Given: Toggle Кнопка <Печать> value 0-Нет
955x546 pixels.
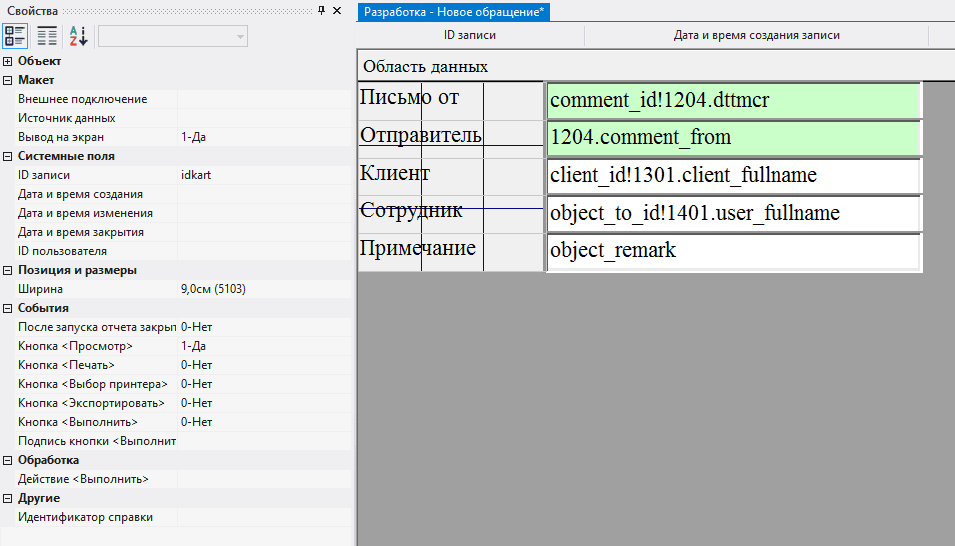Looking at the screenshot, I should 264,365.
